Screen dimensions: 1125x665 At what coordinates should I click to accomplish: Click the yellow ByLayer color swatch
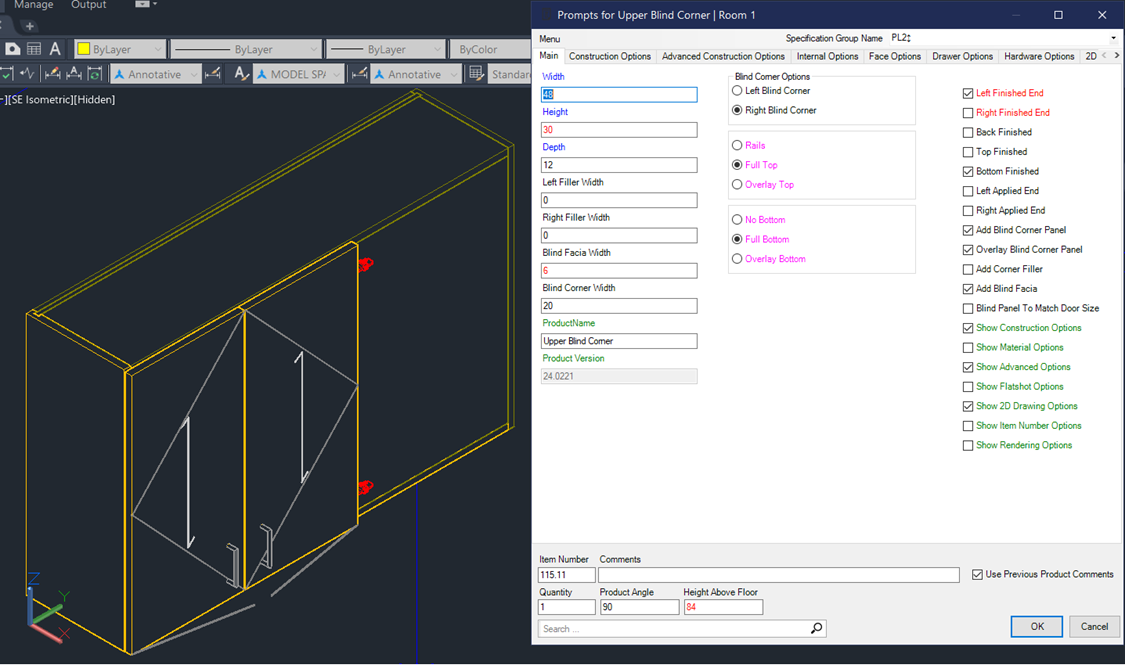tap(83, 49)
